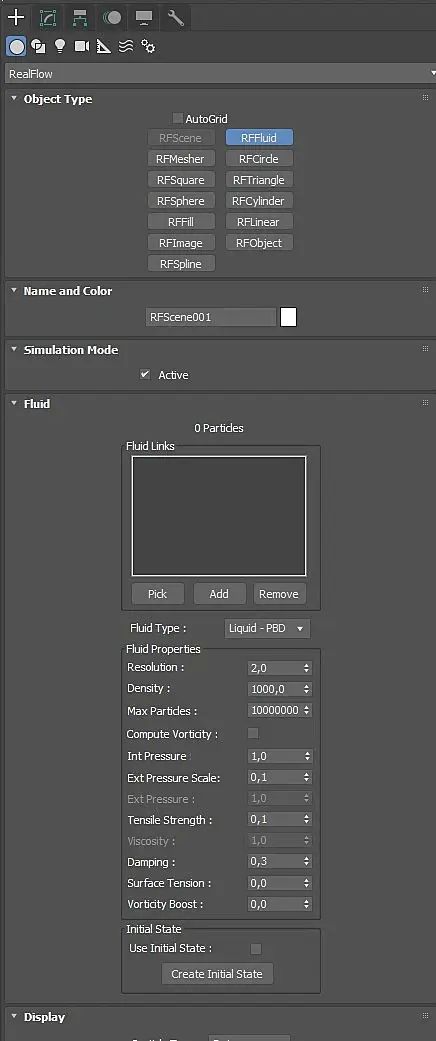Open the Display panel monitor tab
Viewport: 436px width, 1041px height.
pyautogui.click(x=144, y=18)
